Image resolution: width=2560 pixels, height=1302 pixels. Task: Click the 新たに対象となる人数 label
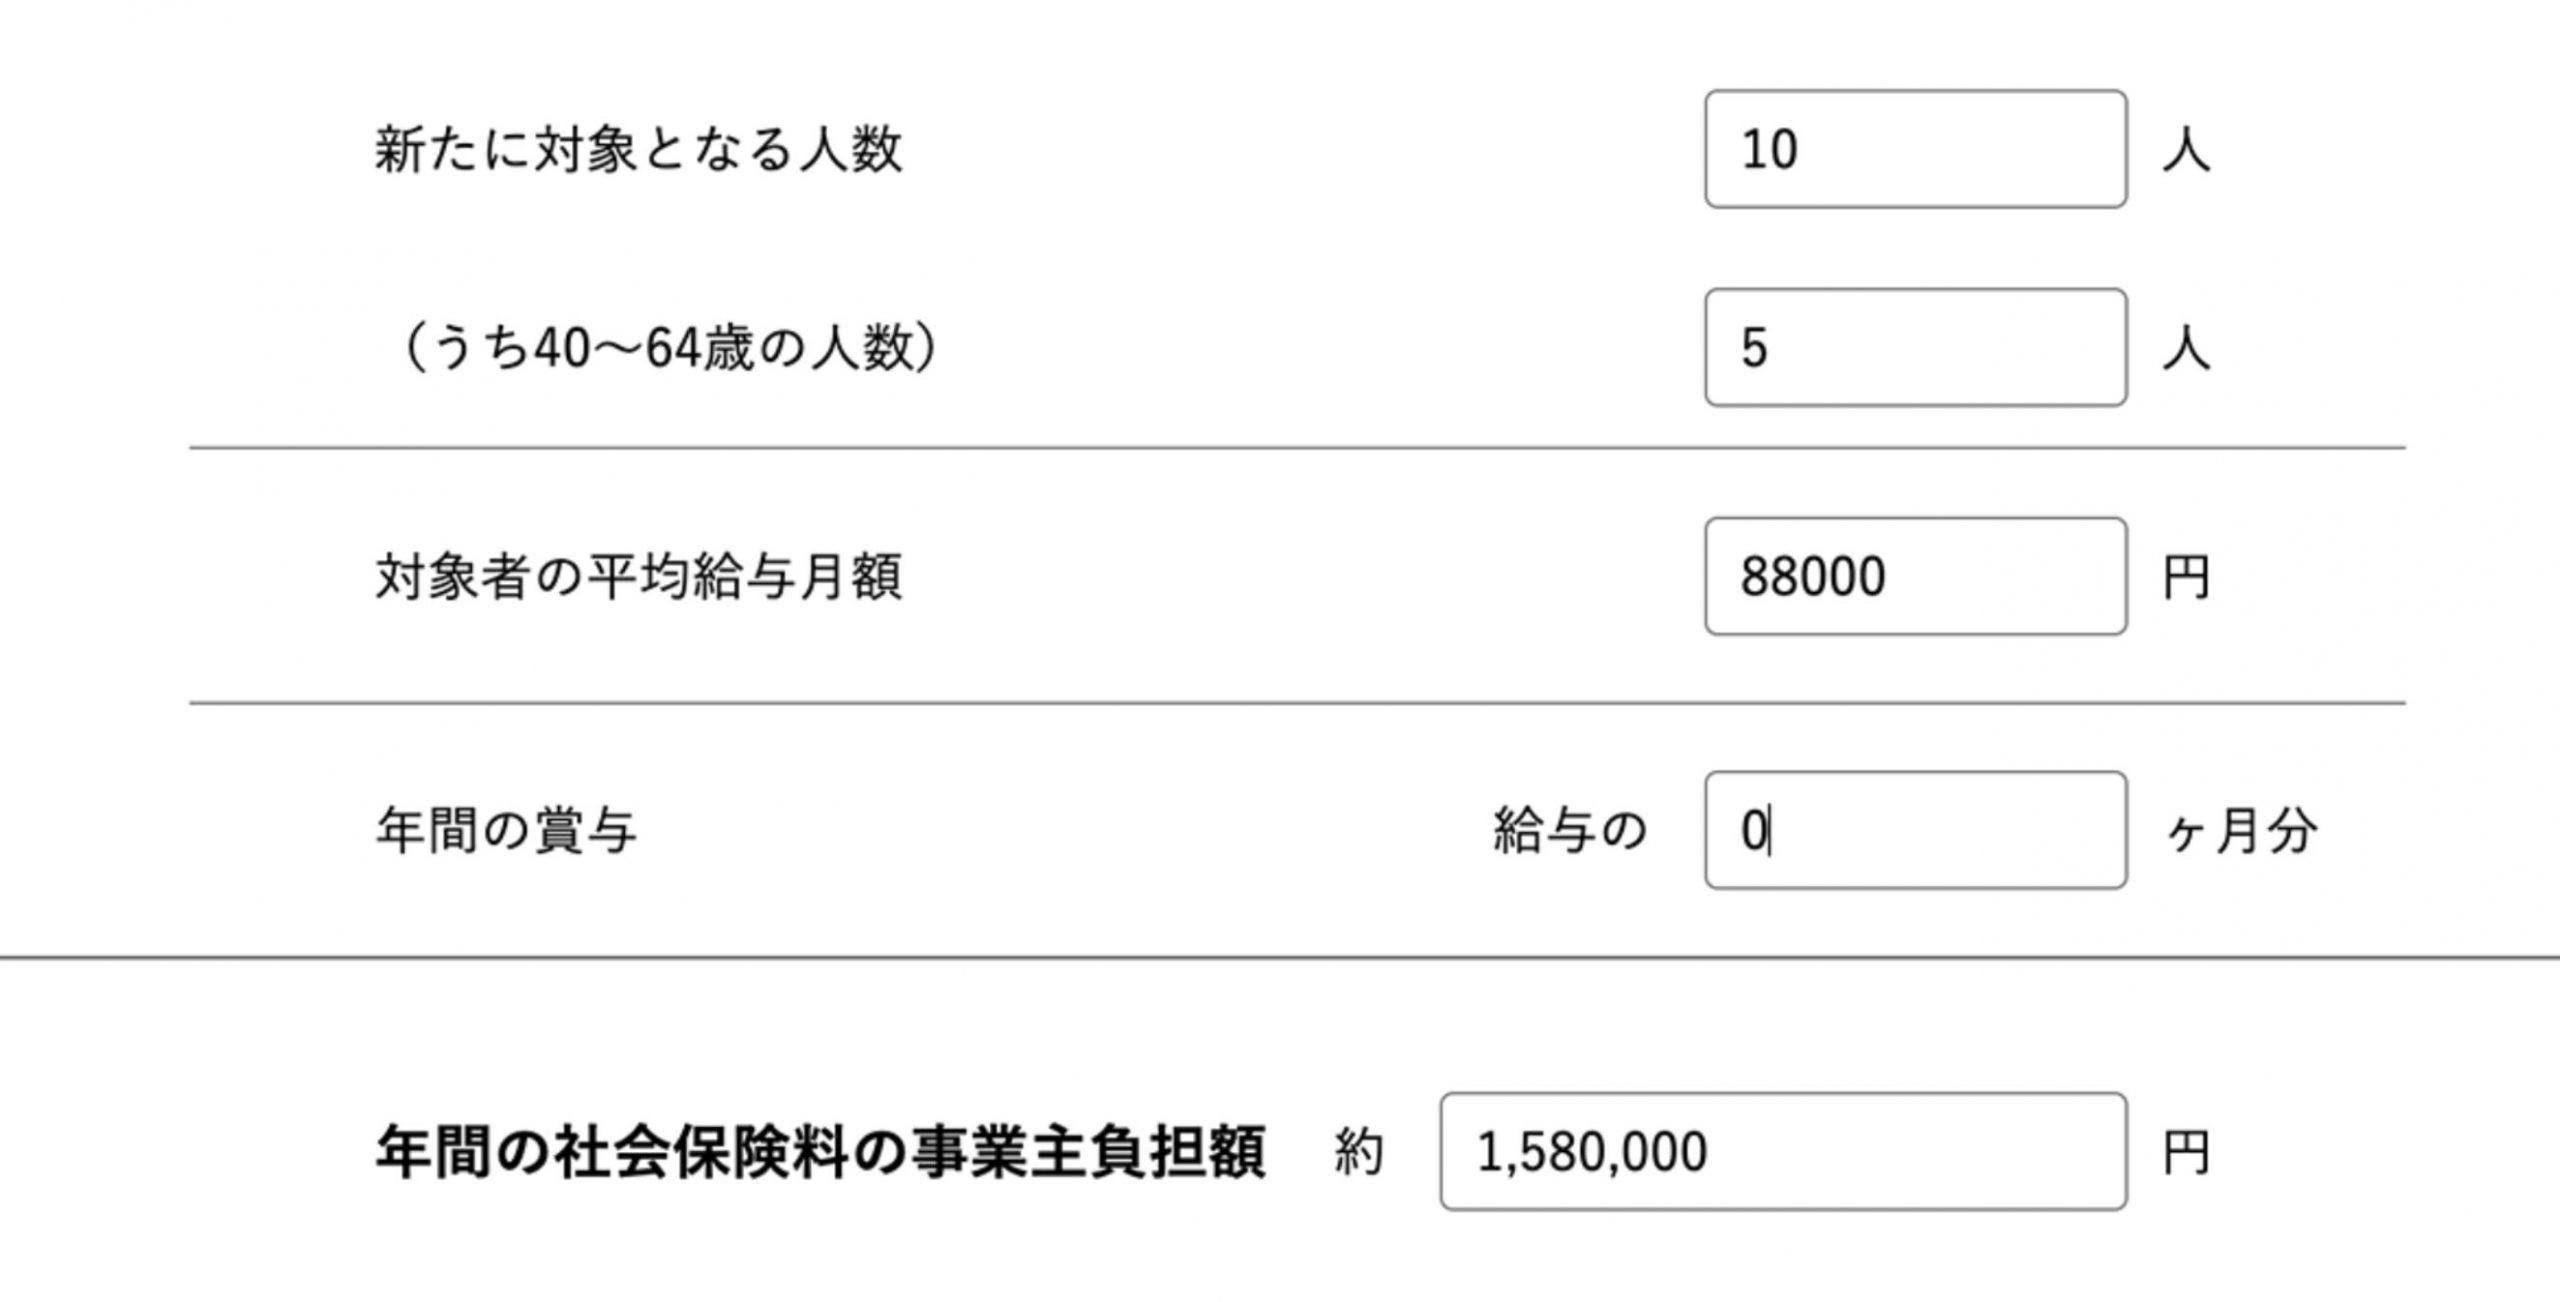coord(638,151)
